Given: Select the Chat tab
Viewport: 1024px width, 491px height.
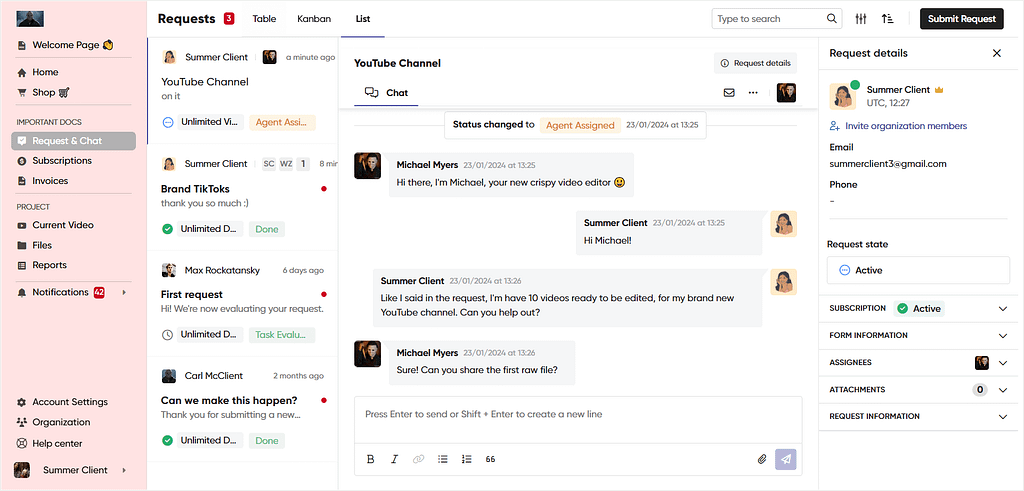Looking at the screenshot, I should point(386,93).
